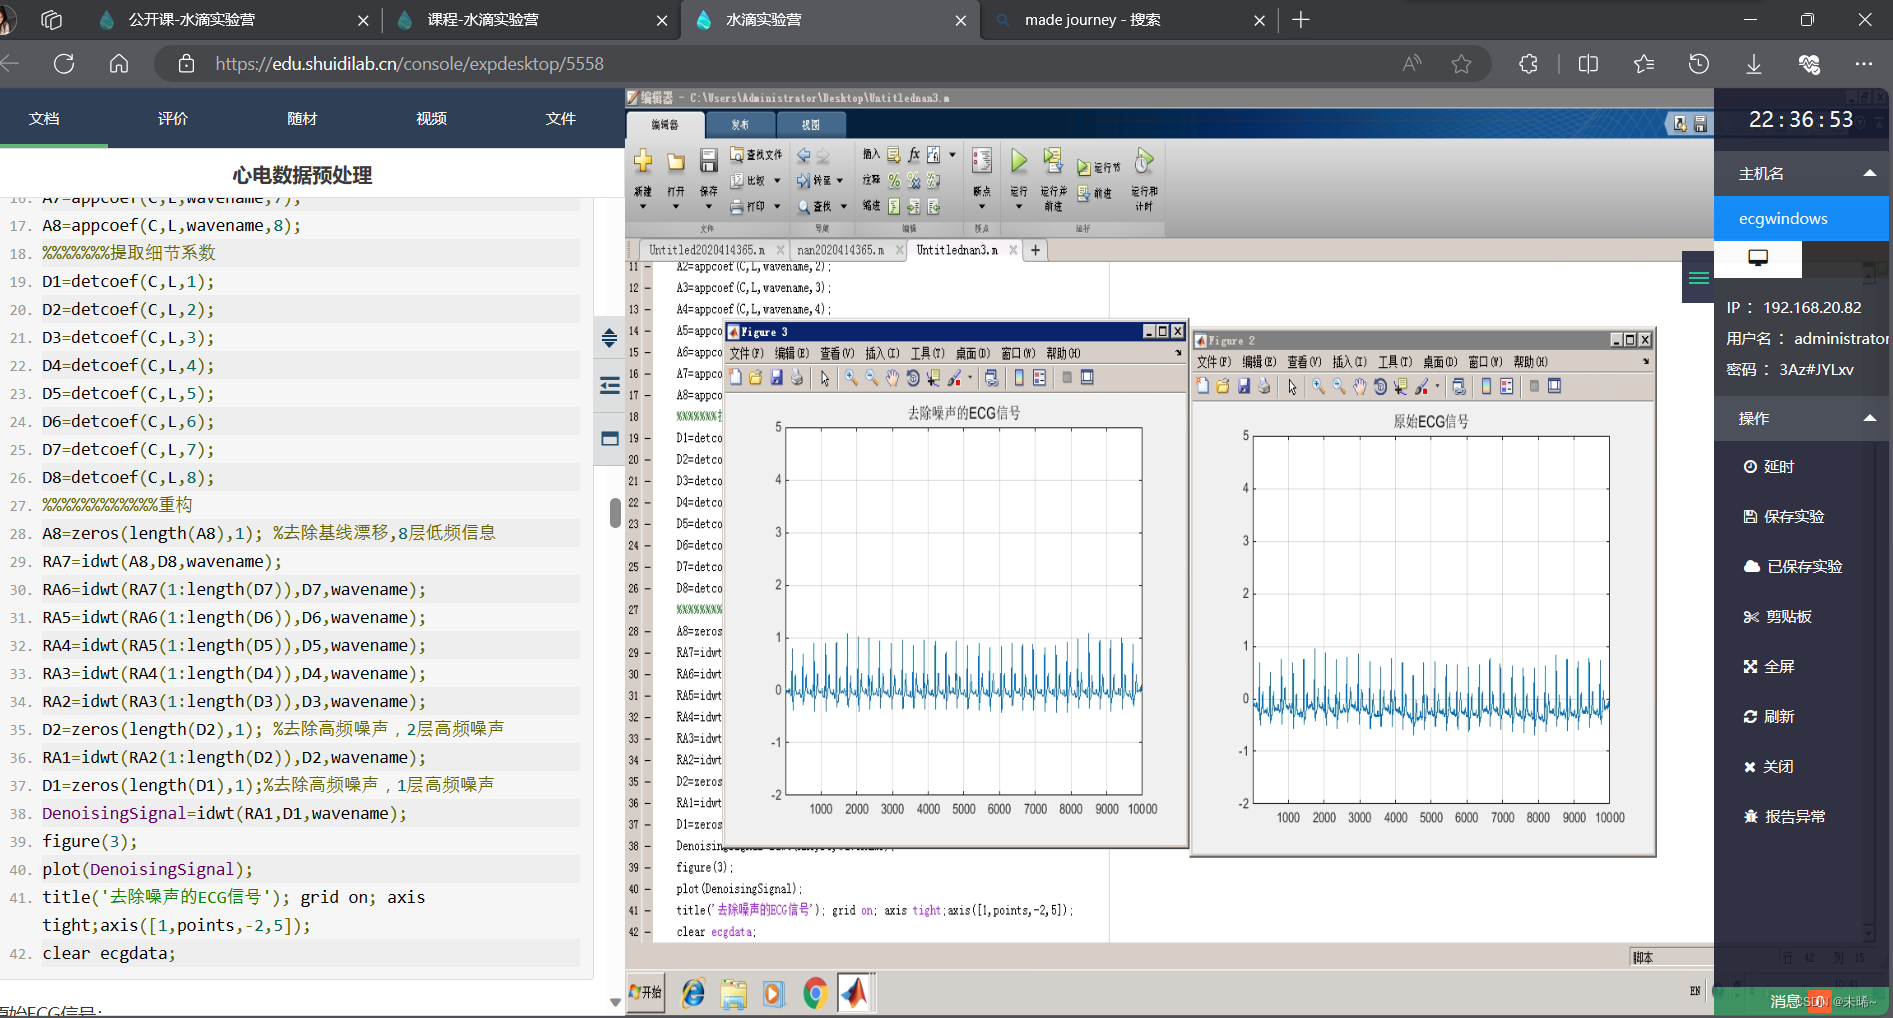Select the ecgwindows host entry
This screenshot has height=1018, width=1893.
(1801, 218)
